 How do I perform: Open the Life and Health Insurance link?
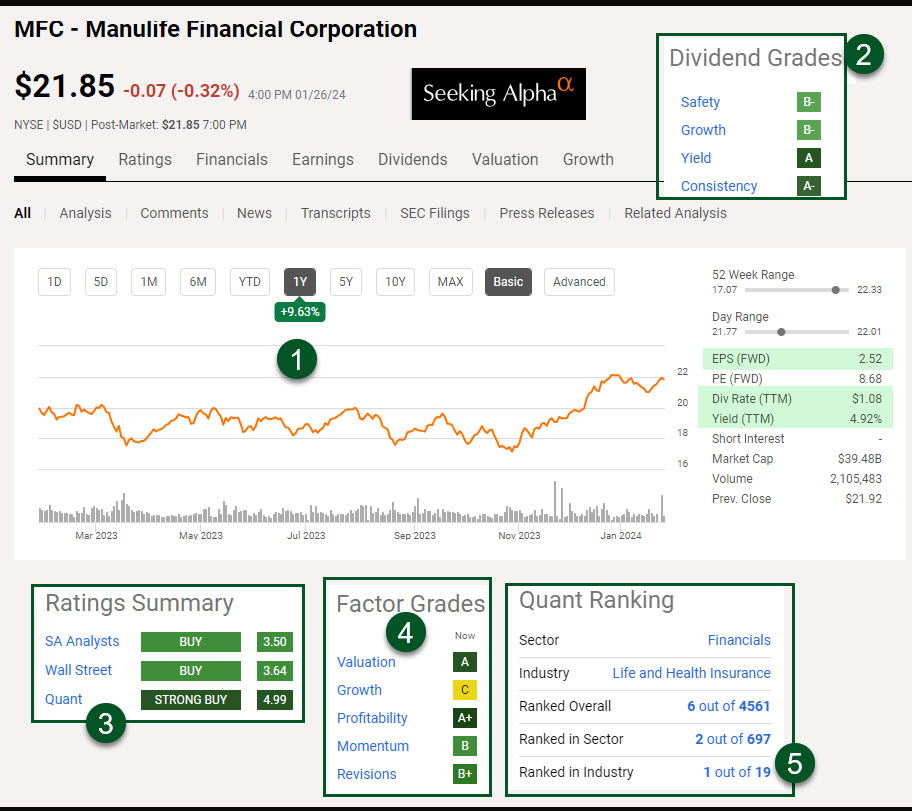click(691, 673)
